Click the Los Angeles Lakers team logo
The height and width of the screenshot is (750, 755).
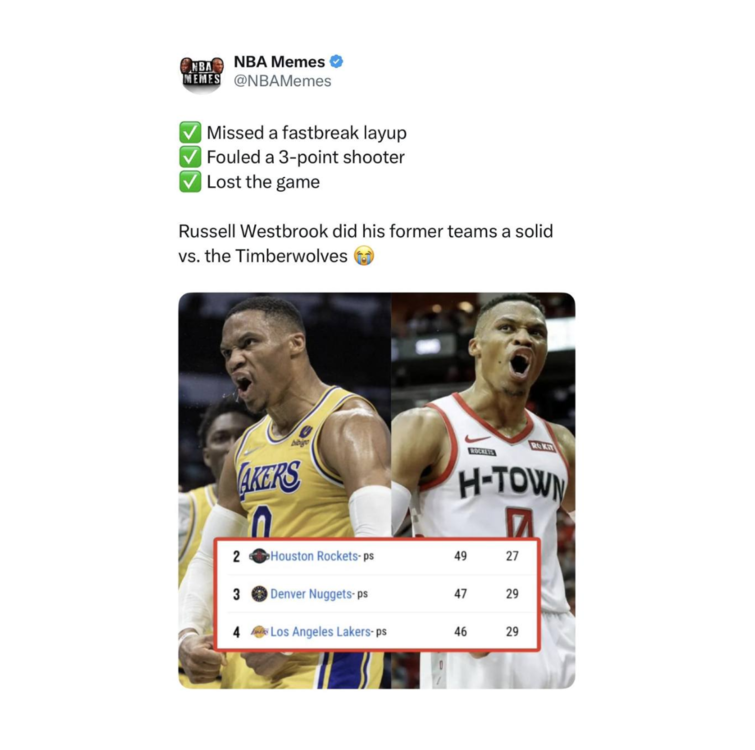[260, 631]
